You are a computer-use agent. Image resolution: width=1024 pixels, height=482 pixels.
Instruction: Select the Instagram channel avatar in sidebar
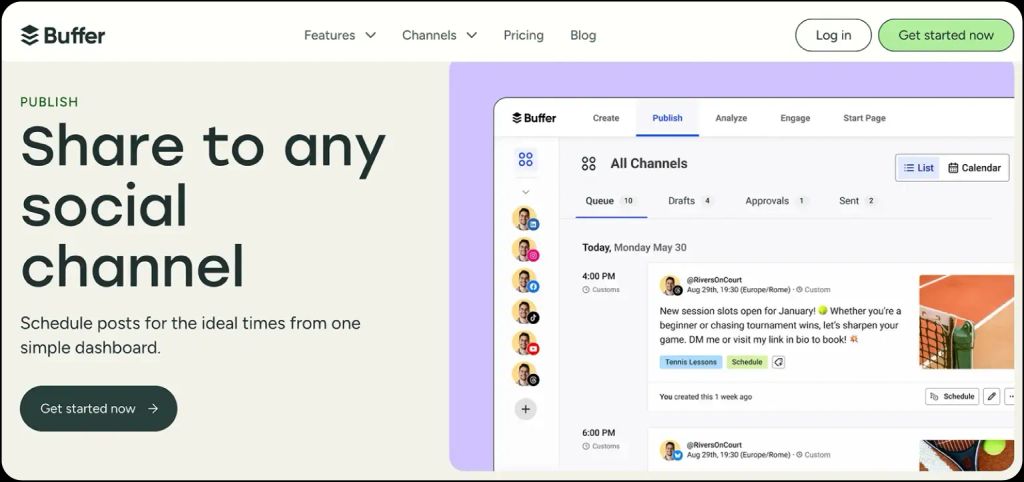525,250
